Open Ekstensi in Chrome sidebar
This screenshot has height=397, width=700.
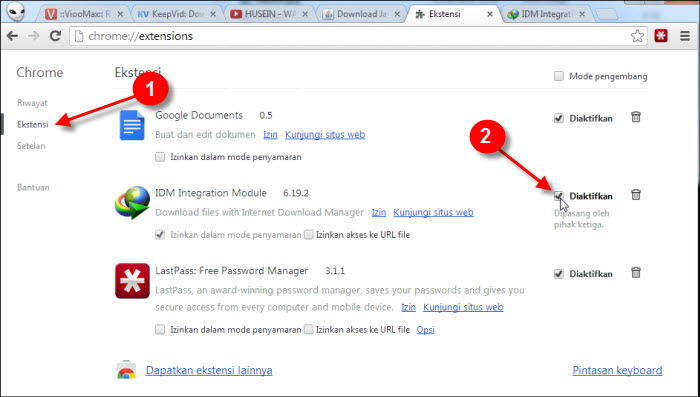[x=33, y=124]
